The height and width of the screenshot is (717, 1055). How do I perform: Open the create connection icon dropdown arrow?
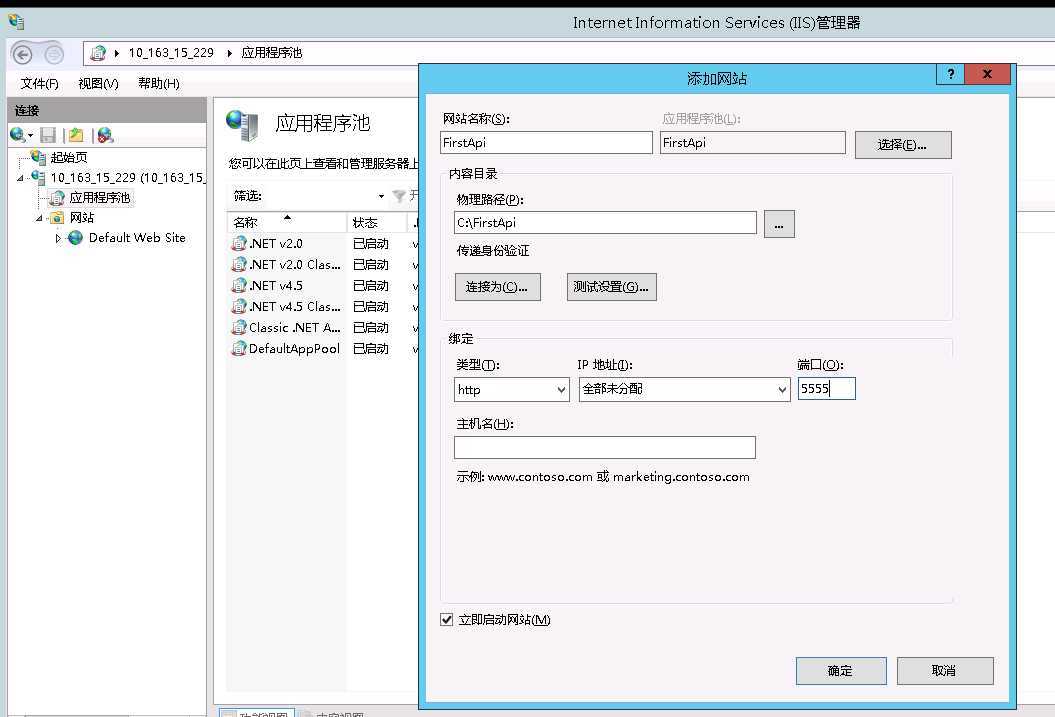tap(30, 136)
